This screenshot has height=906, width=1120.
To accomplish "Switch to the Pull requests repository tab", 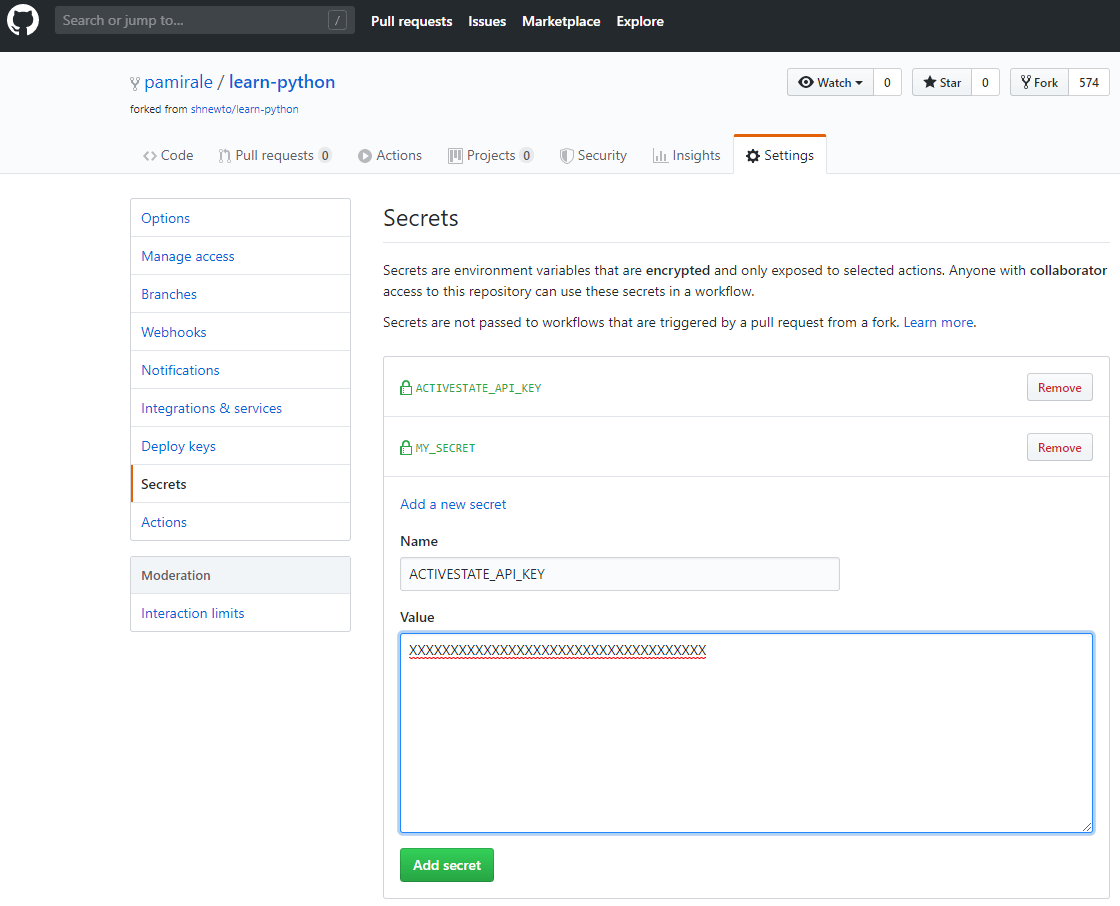I will tap(275, 156).
